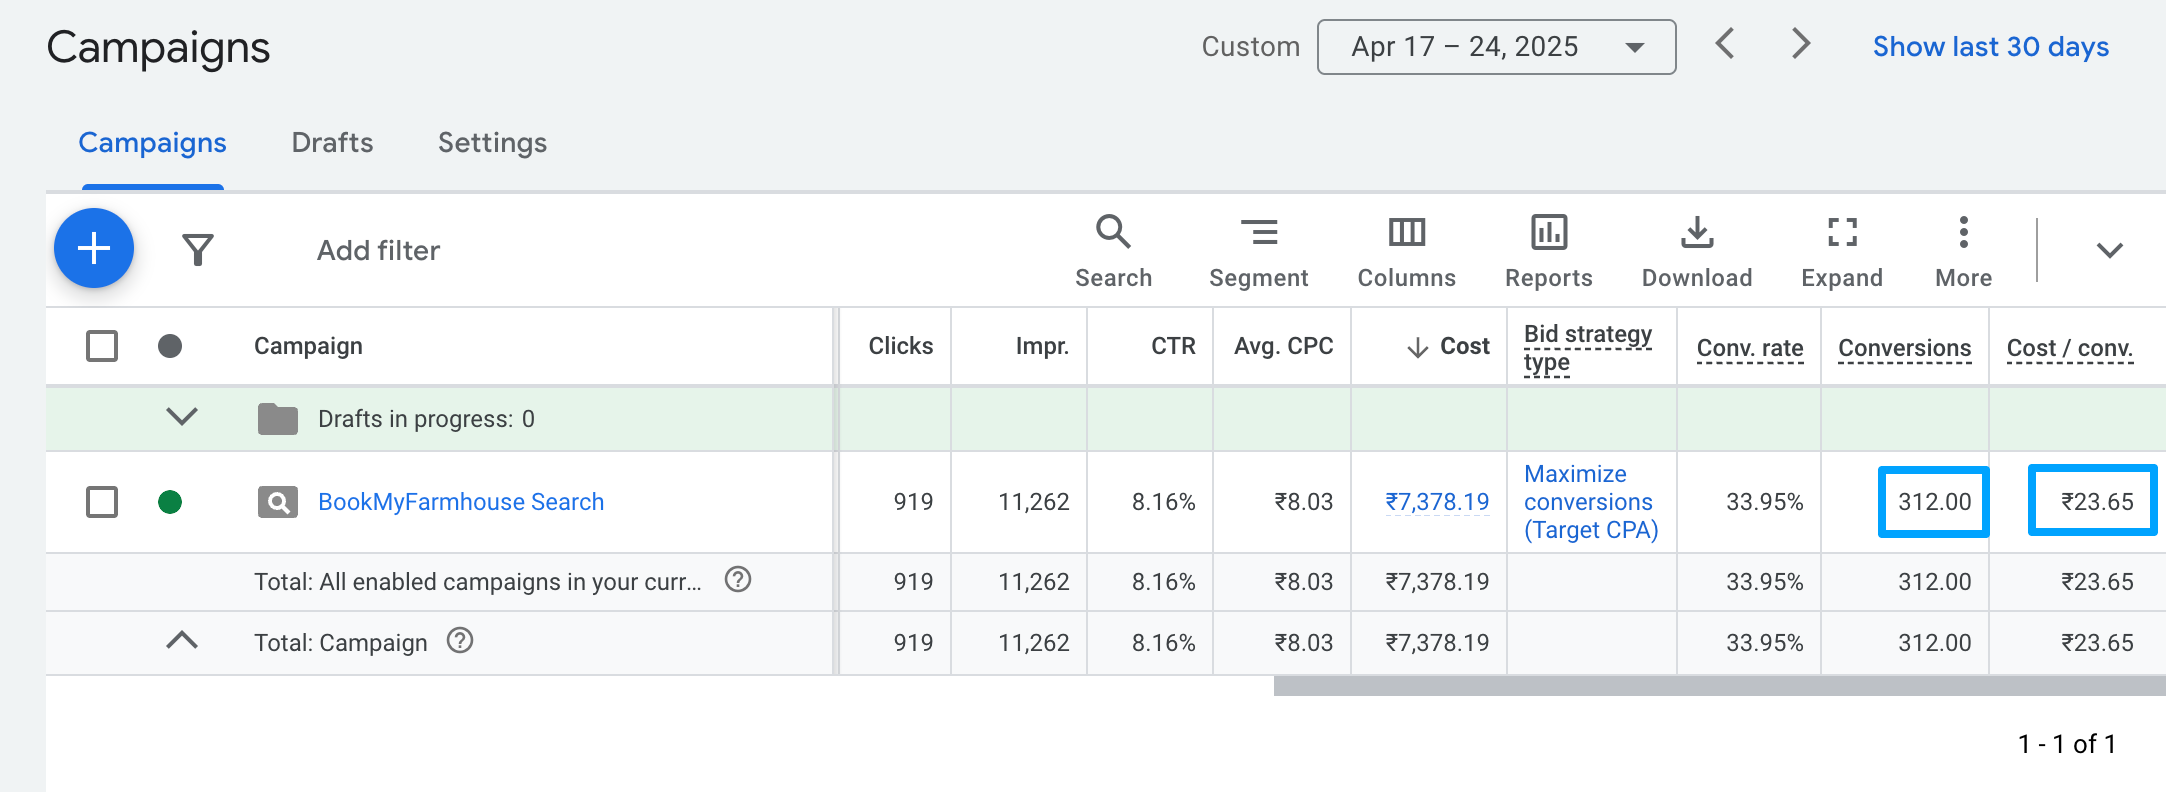The image size is (2166, 792).
Task: Open the Reports icon
Action: (x=1548, y=250)
